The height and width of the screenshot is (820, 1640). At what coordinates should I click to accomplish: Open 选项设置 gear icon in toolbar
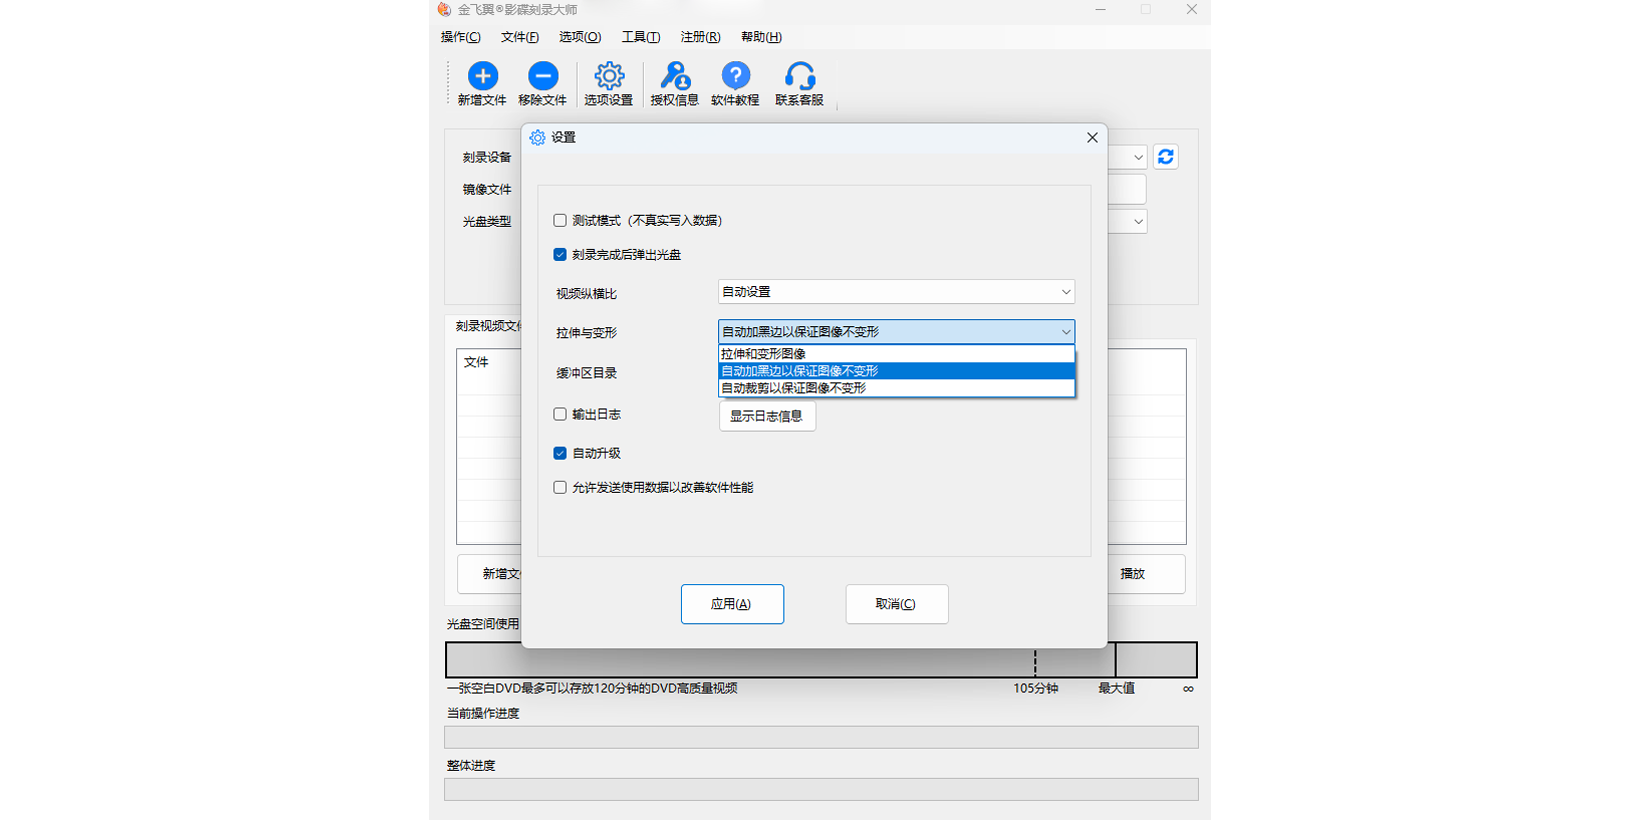(608, 77)
